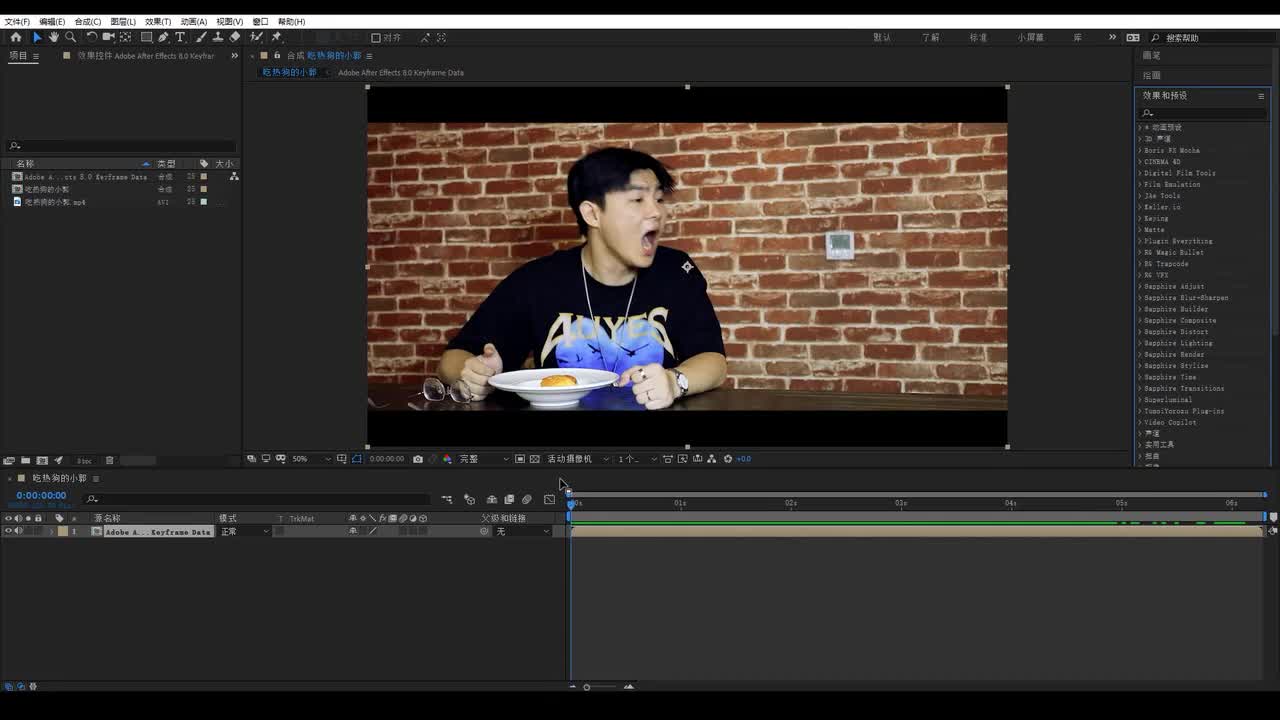Image resolution: width=1280 pixels, height=720 pixels.
Task: Select the Hand tool
Action: (54, 37)
